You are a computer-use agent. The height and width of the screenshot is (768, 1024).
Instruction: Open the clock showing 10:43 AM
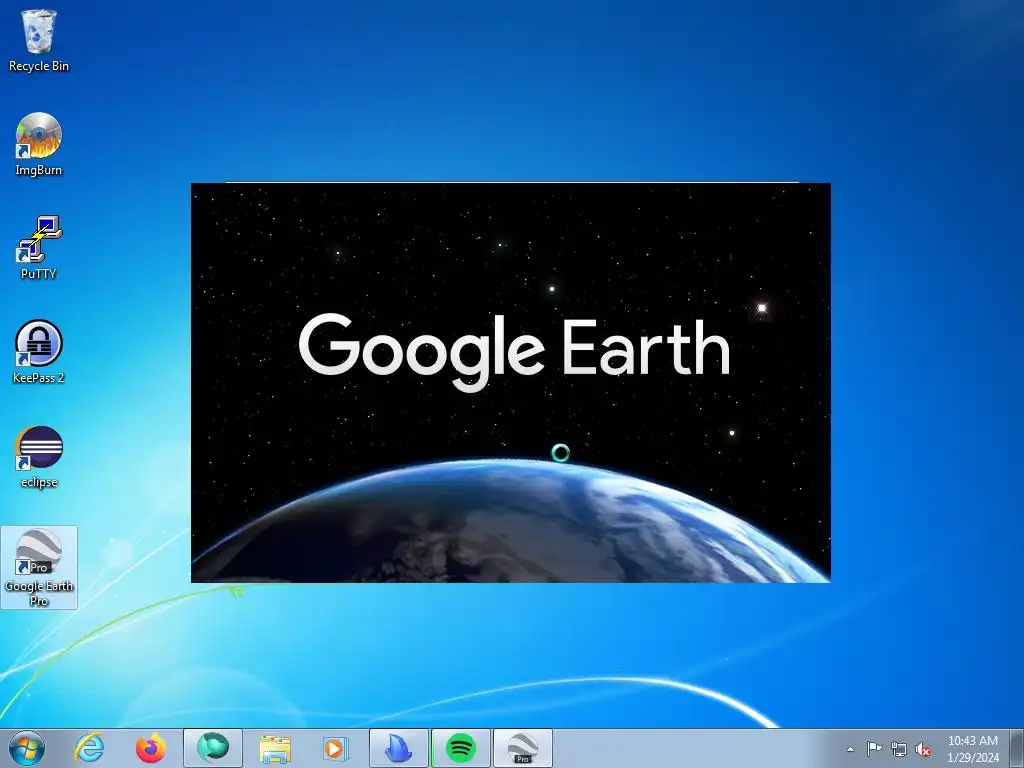click(973, 749)
